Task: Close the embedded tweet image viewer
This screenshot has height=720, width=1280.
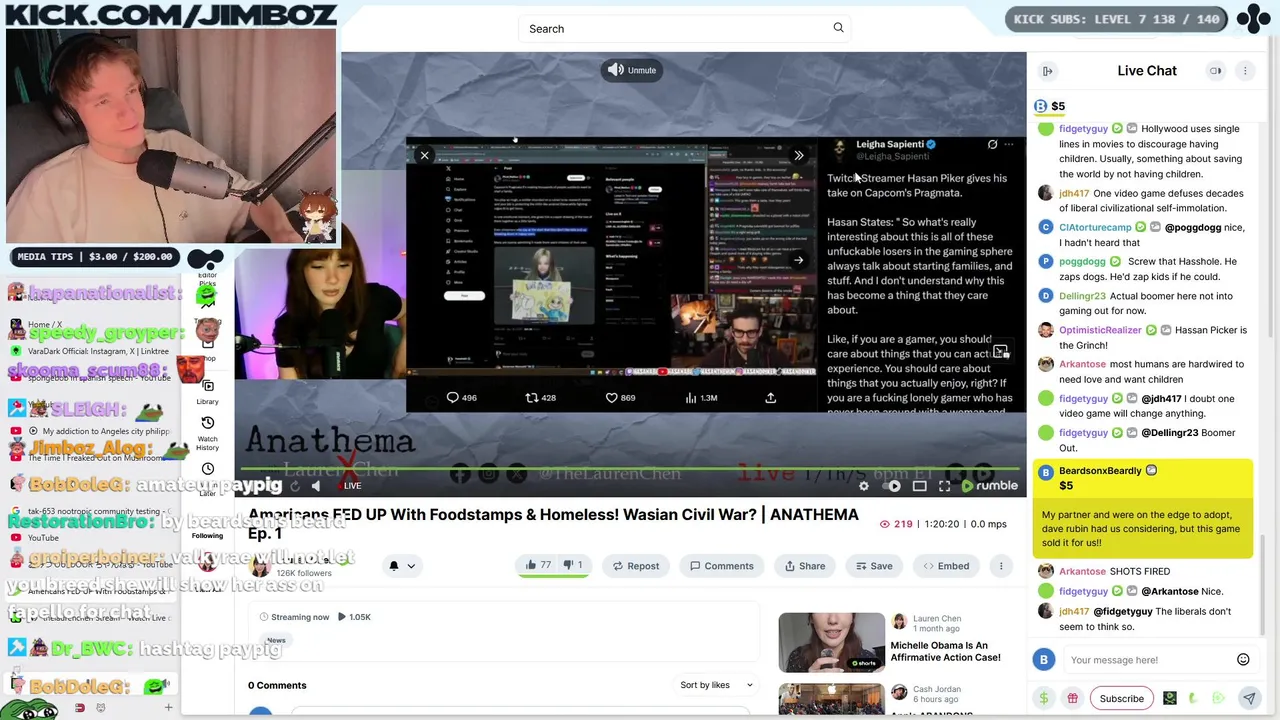Action: coord(424,155)
